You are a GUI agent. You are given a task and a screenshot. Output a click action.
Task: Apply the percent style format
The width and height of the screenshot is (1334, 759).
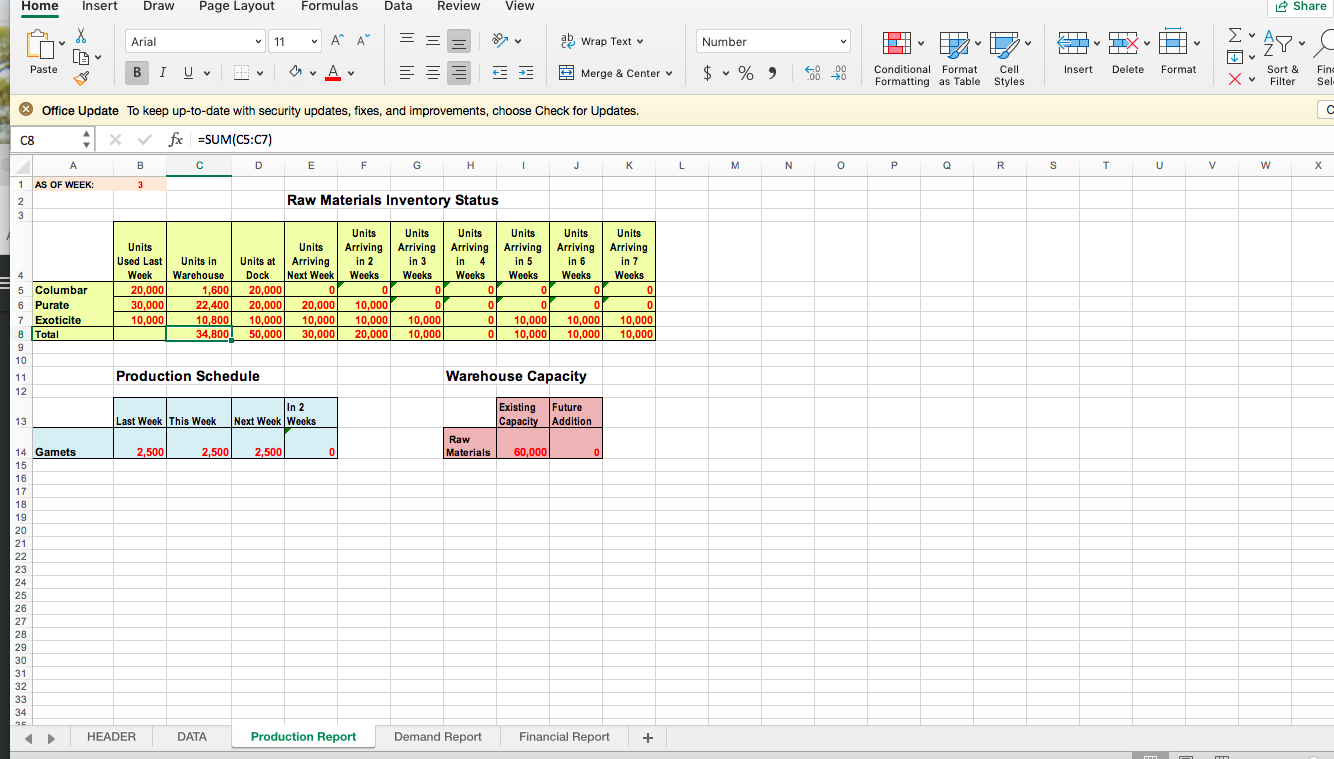click(746, 73)
